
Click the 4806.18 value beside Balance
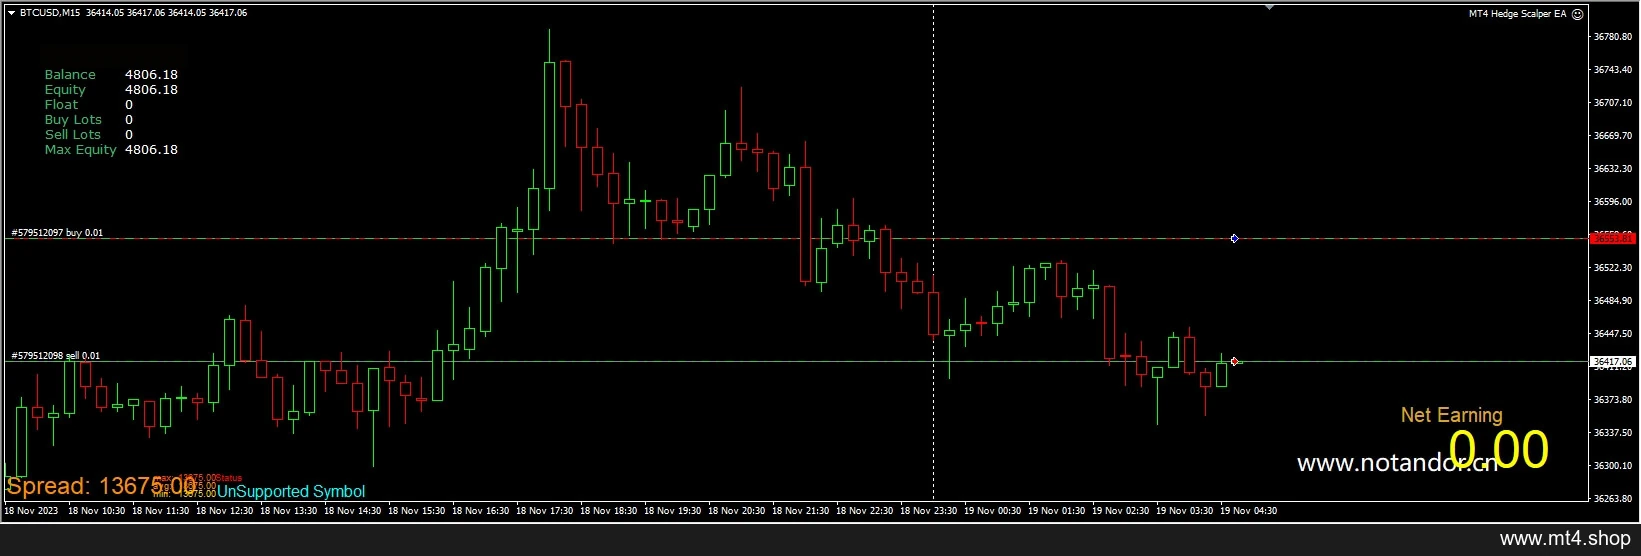click(x=151, y=75)
